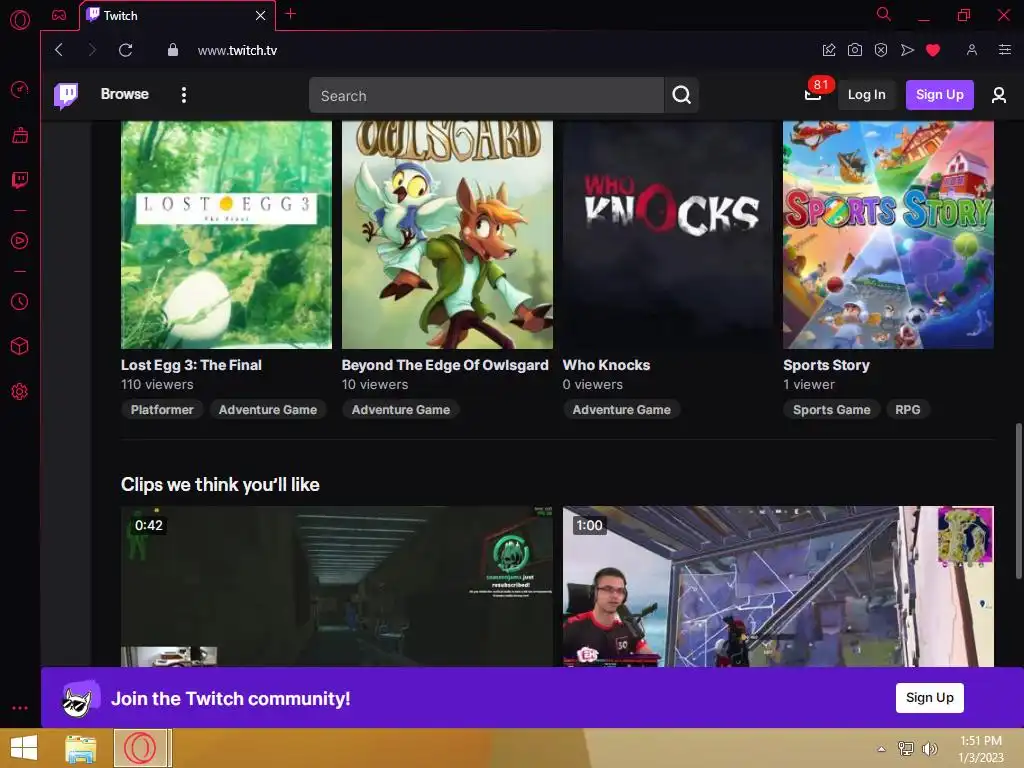Open Lost Egg 3 game cover

226,234
